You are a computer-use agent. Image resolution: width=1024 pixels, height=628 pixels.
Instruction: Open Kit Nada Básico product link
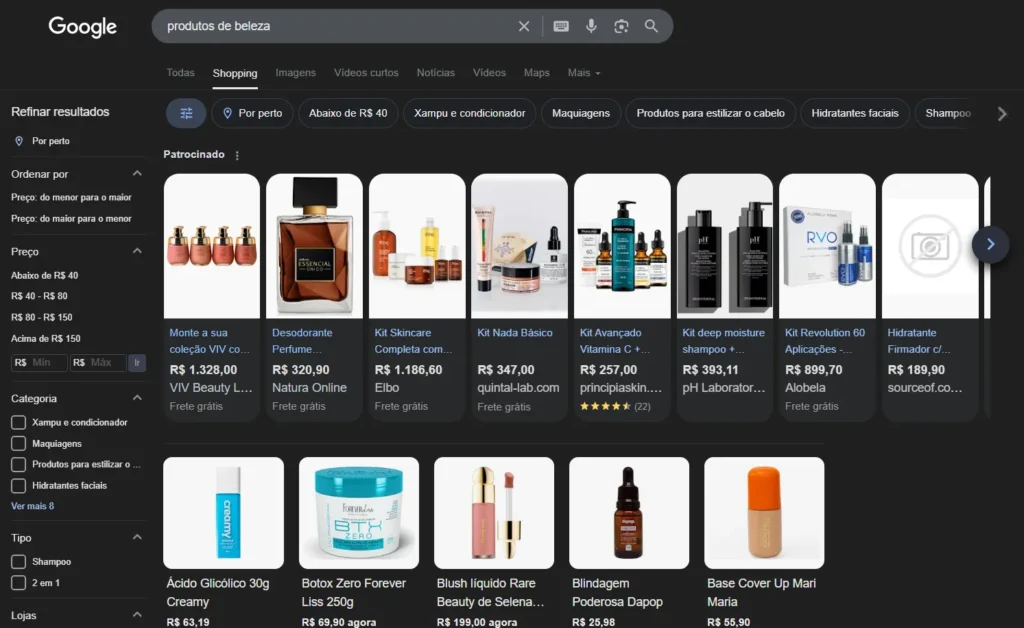[x=515, y=333]
